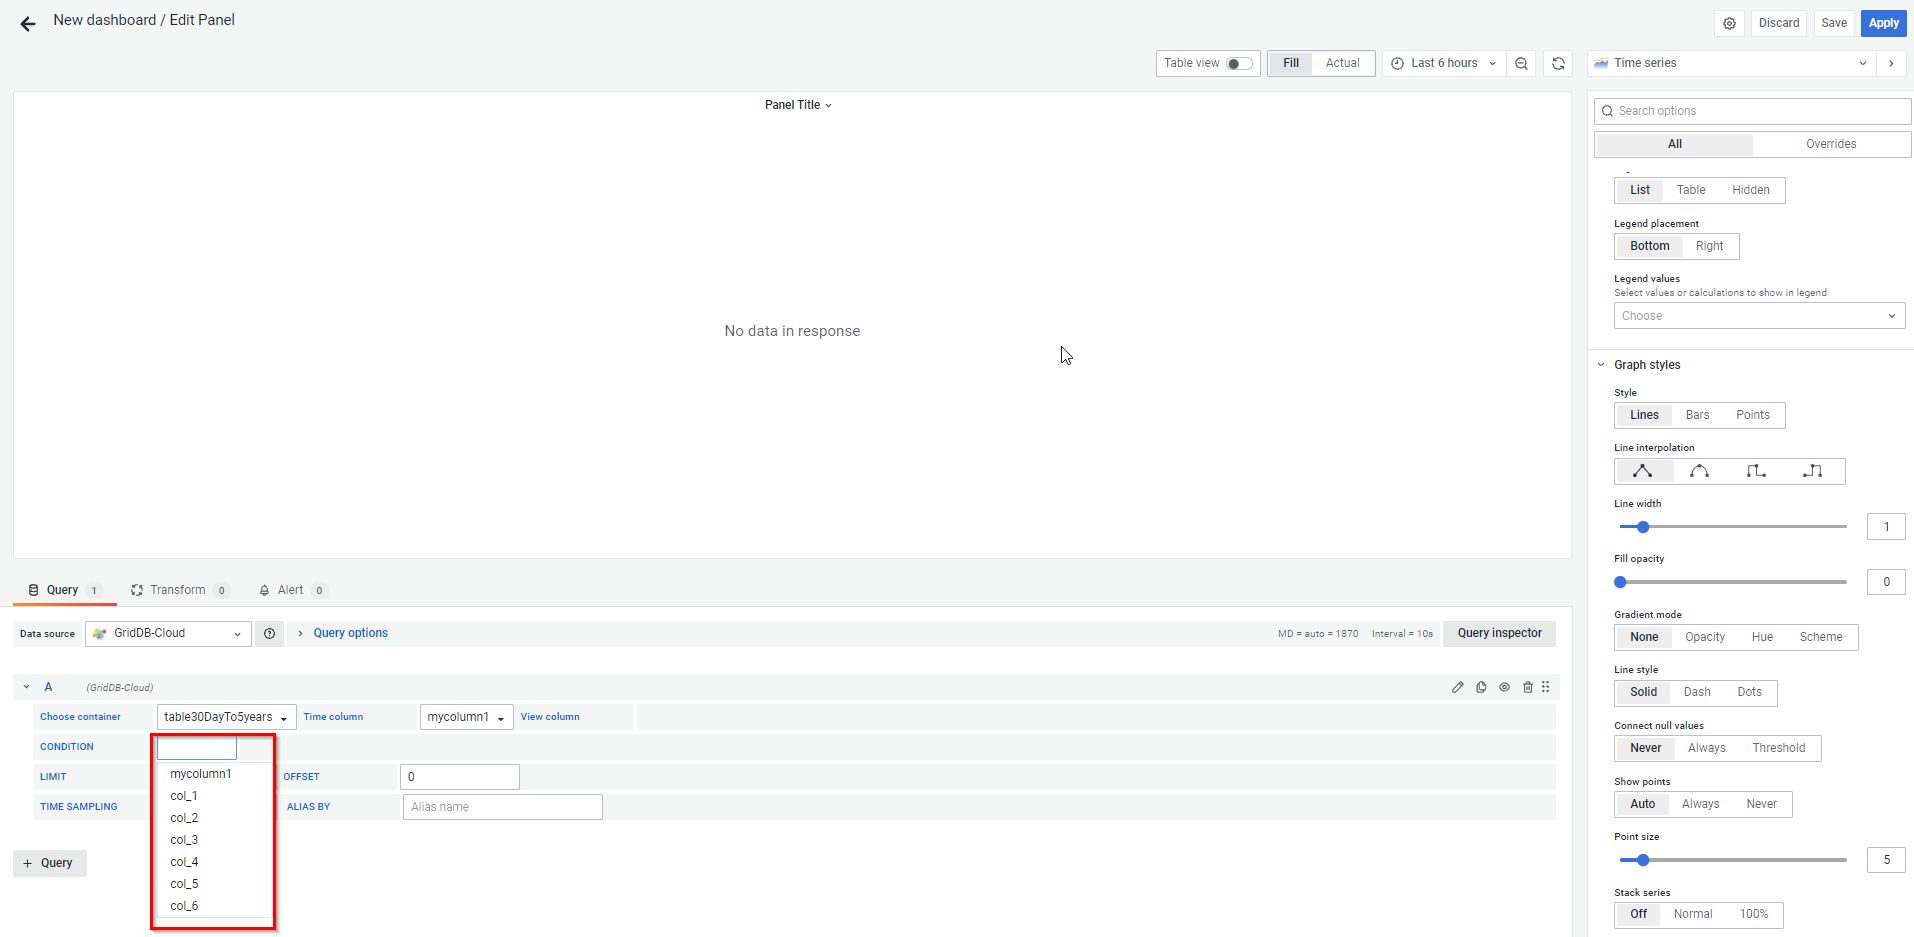The height and width of the screenshot is (937, 1914).
Task: Click the pencil icon to rename query A
Action: click(1457, 687)
